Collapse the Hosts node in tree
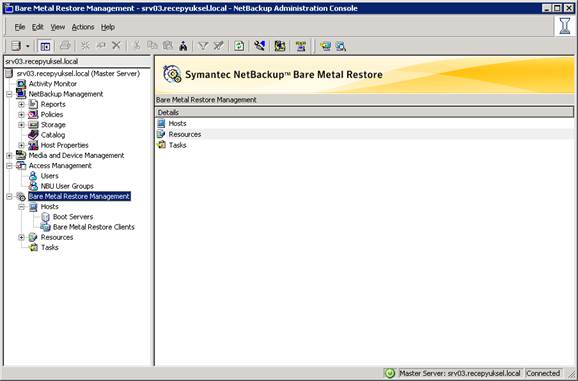Image resolution: width=578 pixels, height=381 pixels. point(21,207)
